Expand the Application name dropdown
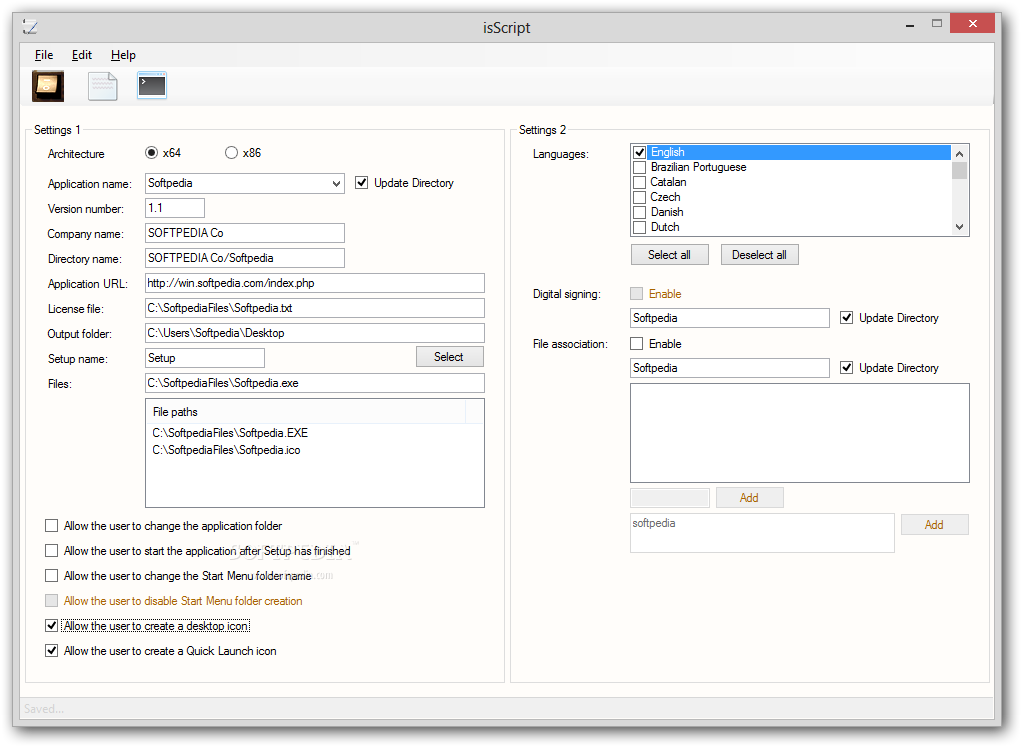This screenshot has height=747, width=1022. (x=336, y=183)
